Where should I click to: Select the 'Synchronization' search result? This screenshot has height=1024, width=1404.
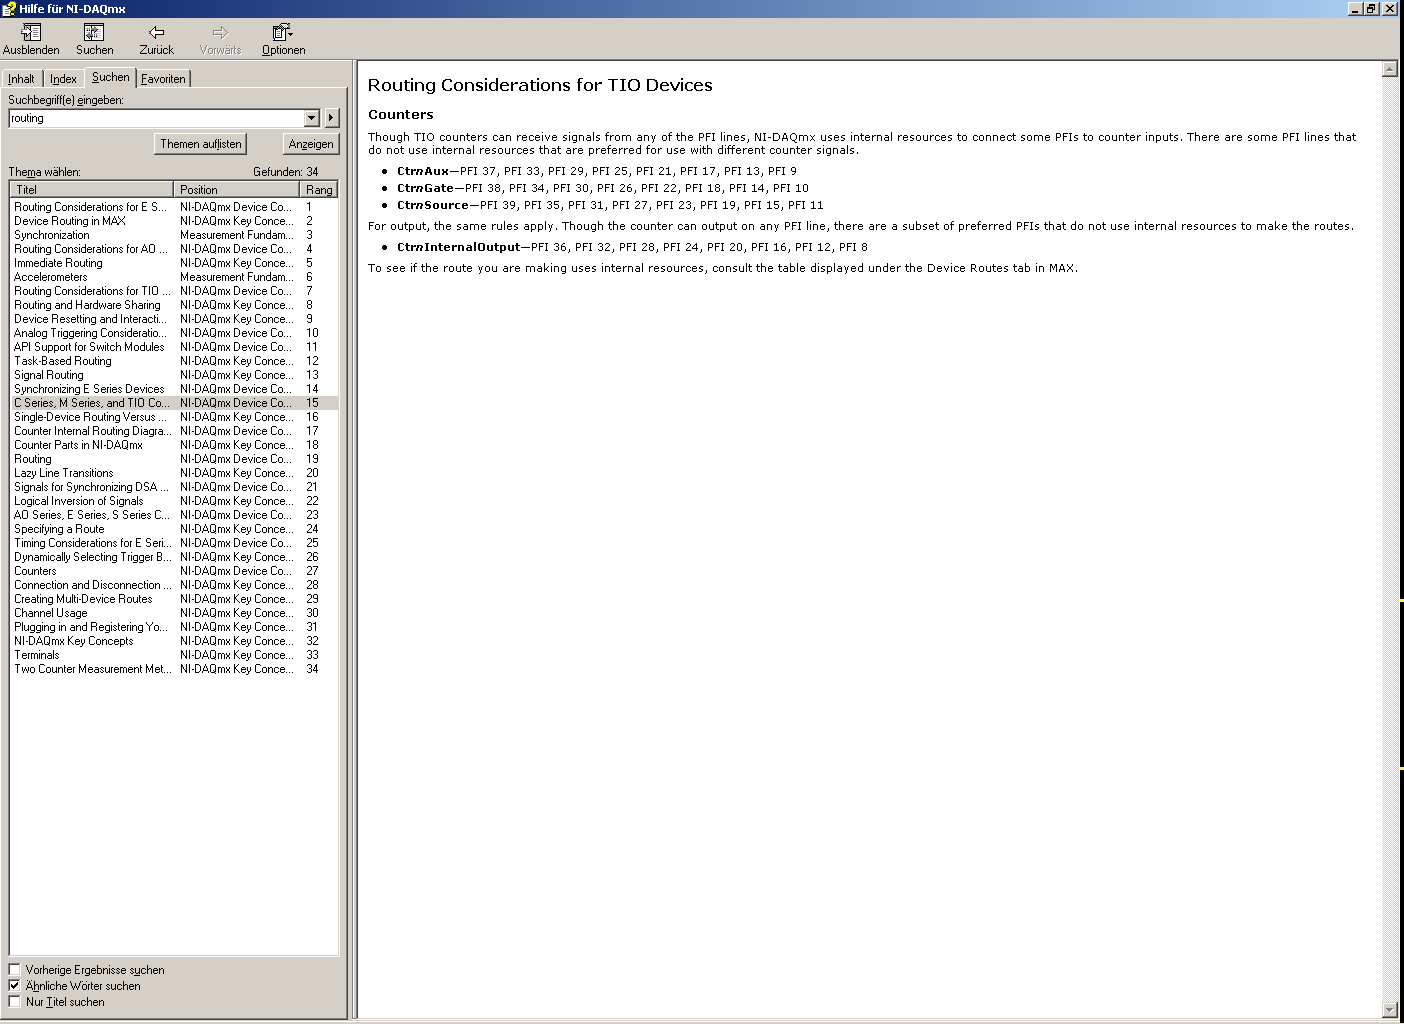pos(174,235)
